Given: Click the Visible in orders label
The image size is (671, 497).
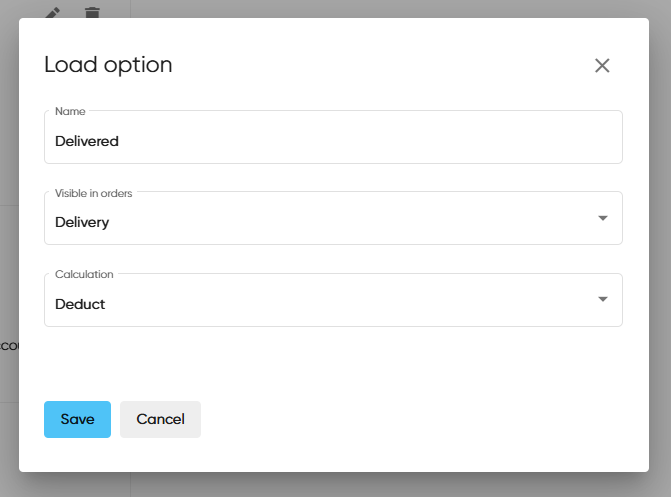Looking at the screenshot, I should click(x=93, y=193).
